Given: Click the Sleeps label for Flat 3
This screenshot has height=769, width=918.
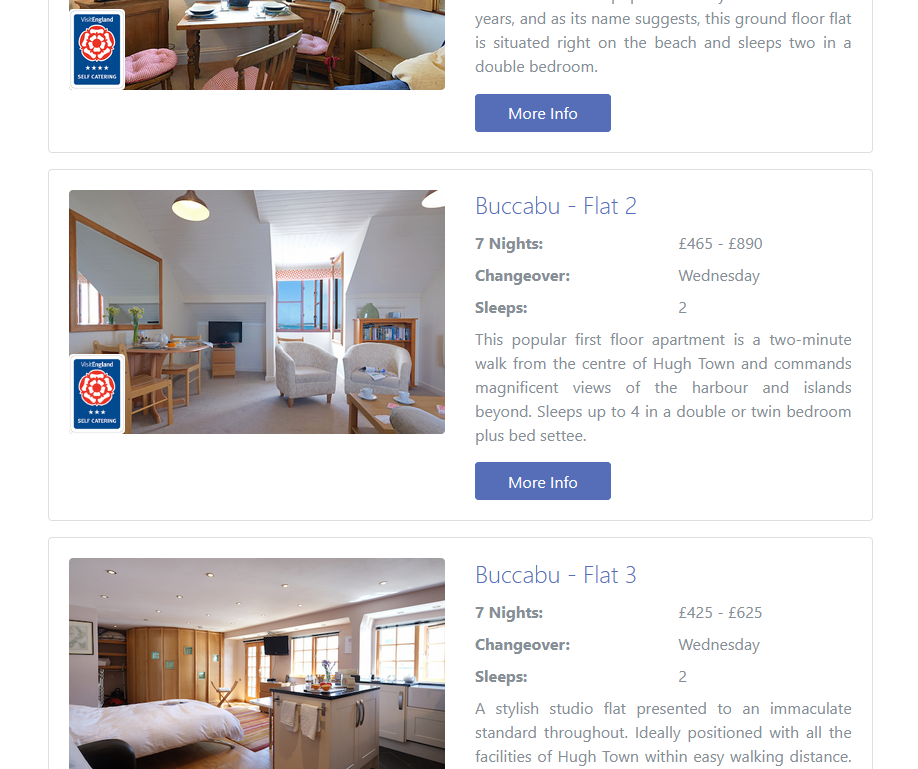Looking at the screenshot, I should click(501, 677).
